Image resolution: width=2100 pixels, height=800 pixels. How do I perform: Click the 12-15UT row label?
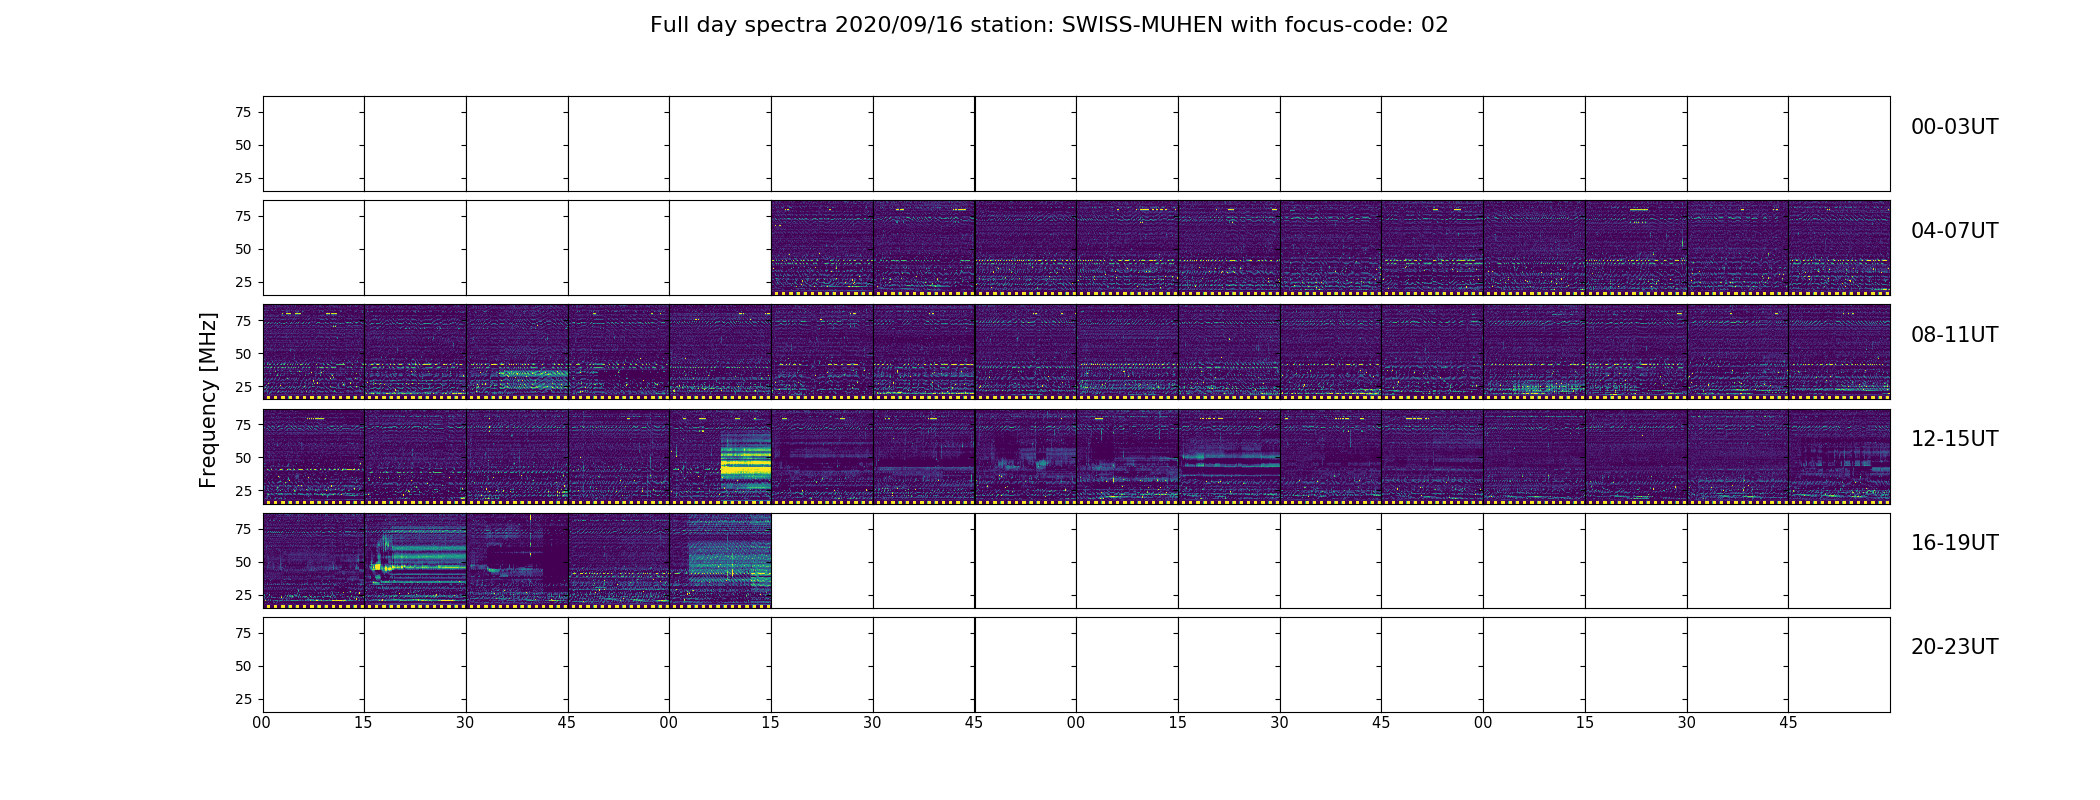[x=1954, y=439]
